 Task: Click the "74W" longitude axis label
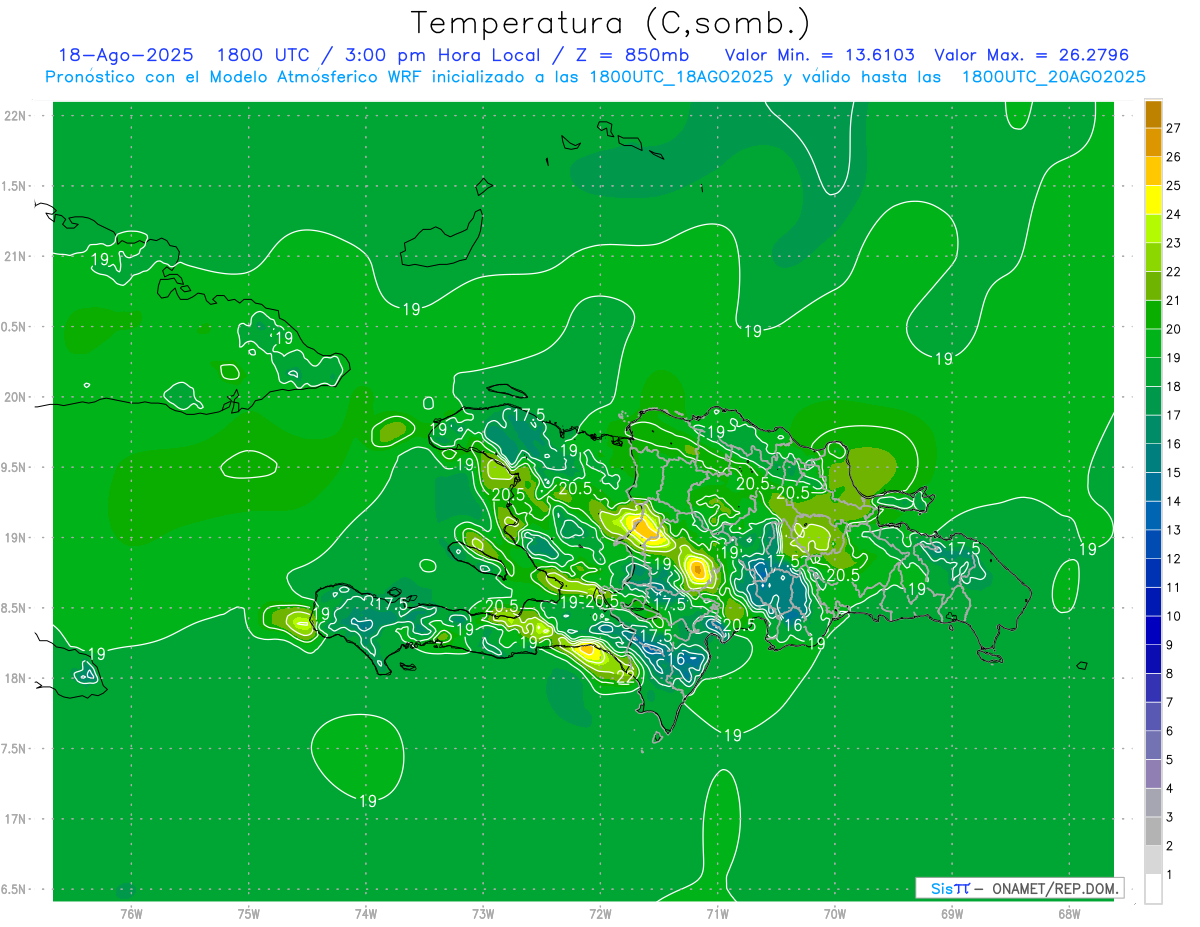coord(366,913)
